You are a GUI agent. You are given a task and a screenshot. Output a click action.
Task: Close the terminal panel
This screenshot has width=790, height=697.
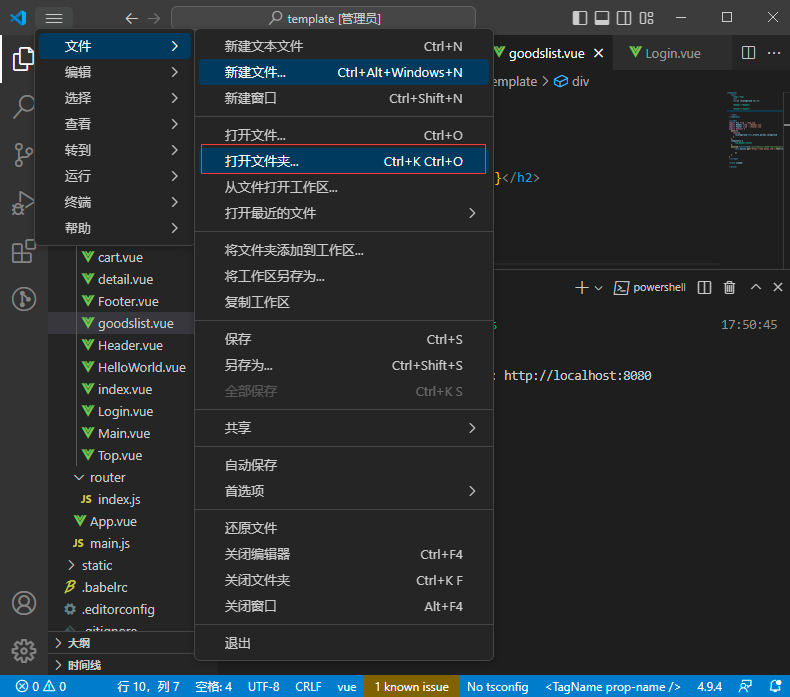(x=777, y=287)
